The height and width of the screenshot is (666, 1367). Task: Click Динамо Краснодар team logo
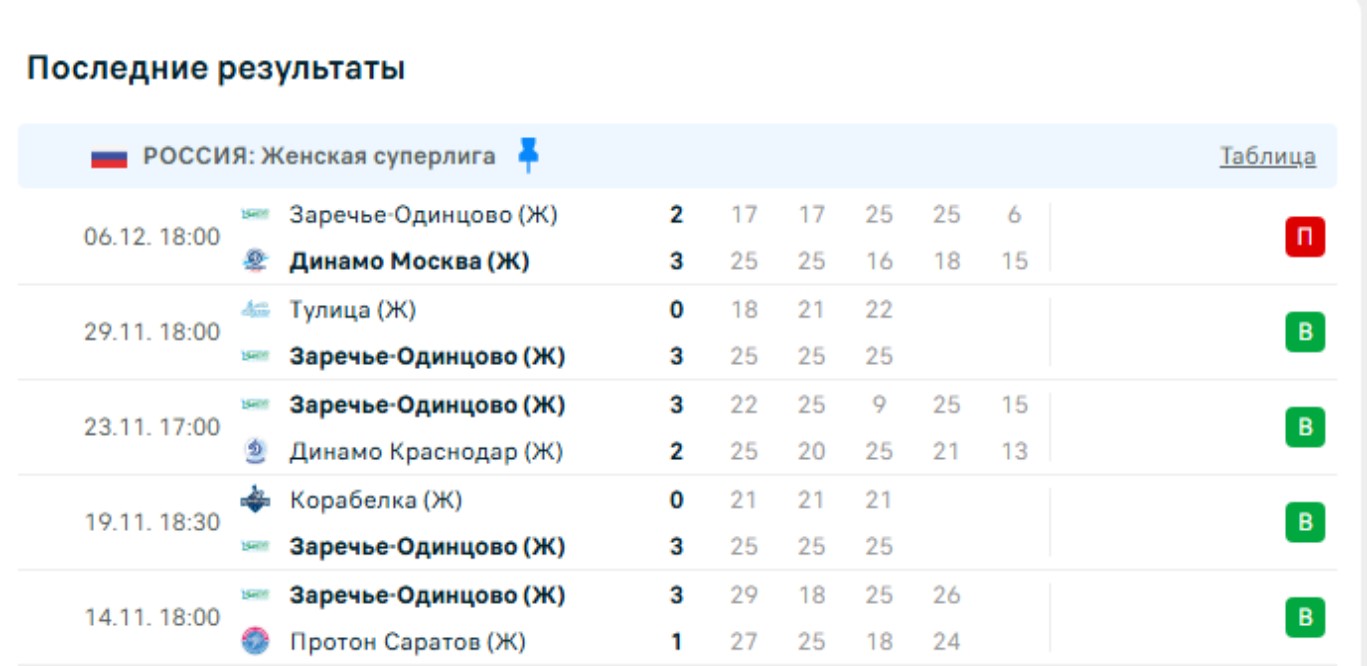point(256,452)
